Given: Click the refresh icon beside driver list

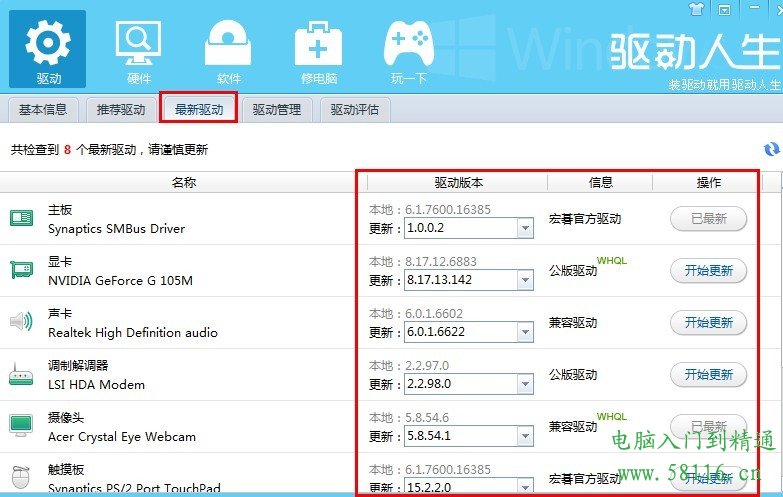Looking at the screenshot, I should click(x=771, y=149).
